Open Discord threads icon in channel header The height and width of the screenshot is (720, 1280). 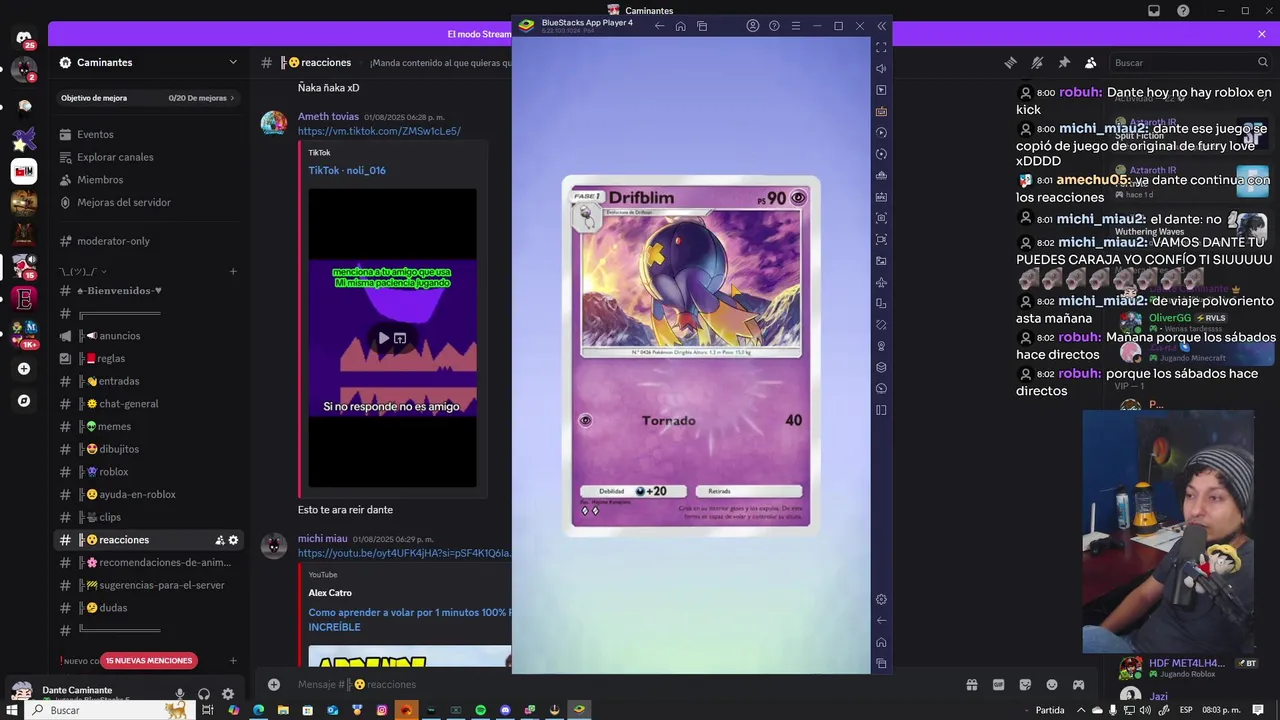coord(1010,62)
